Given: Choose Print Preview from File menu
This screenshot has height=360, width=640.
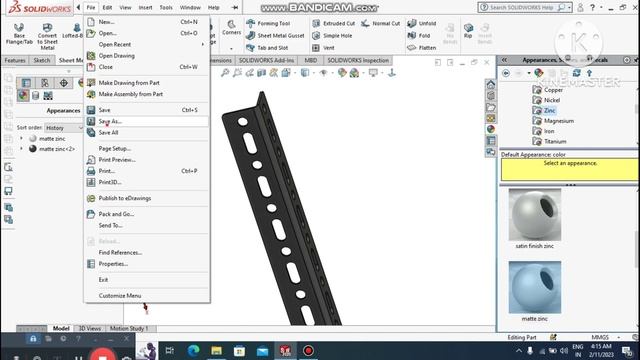Looking at the screenshot, I should [x=117, y=160].
